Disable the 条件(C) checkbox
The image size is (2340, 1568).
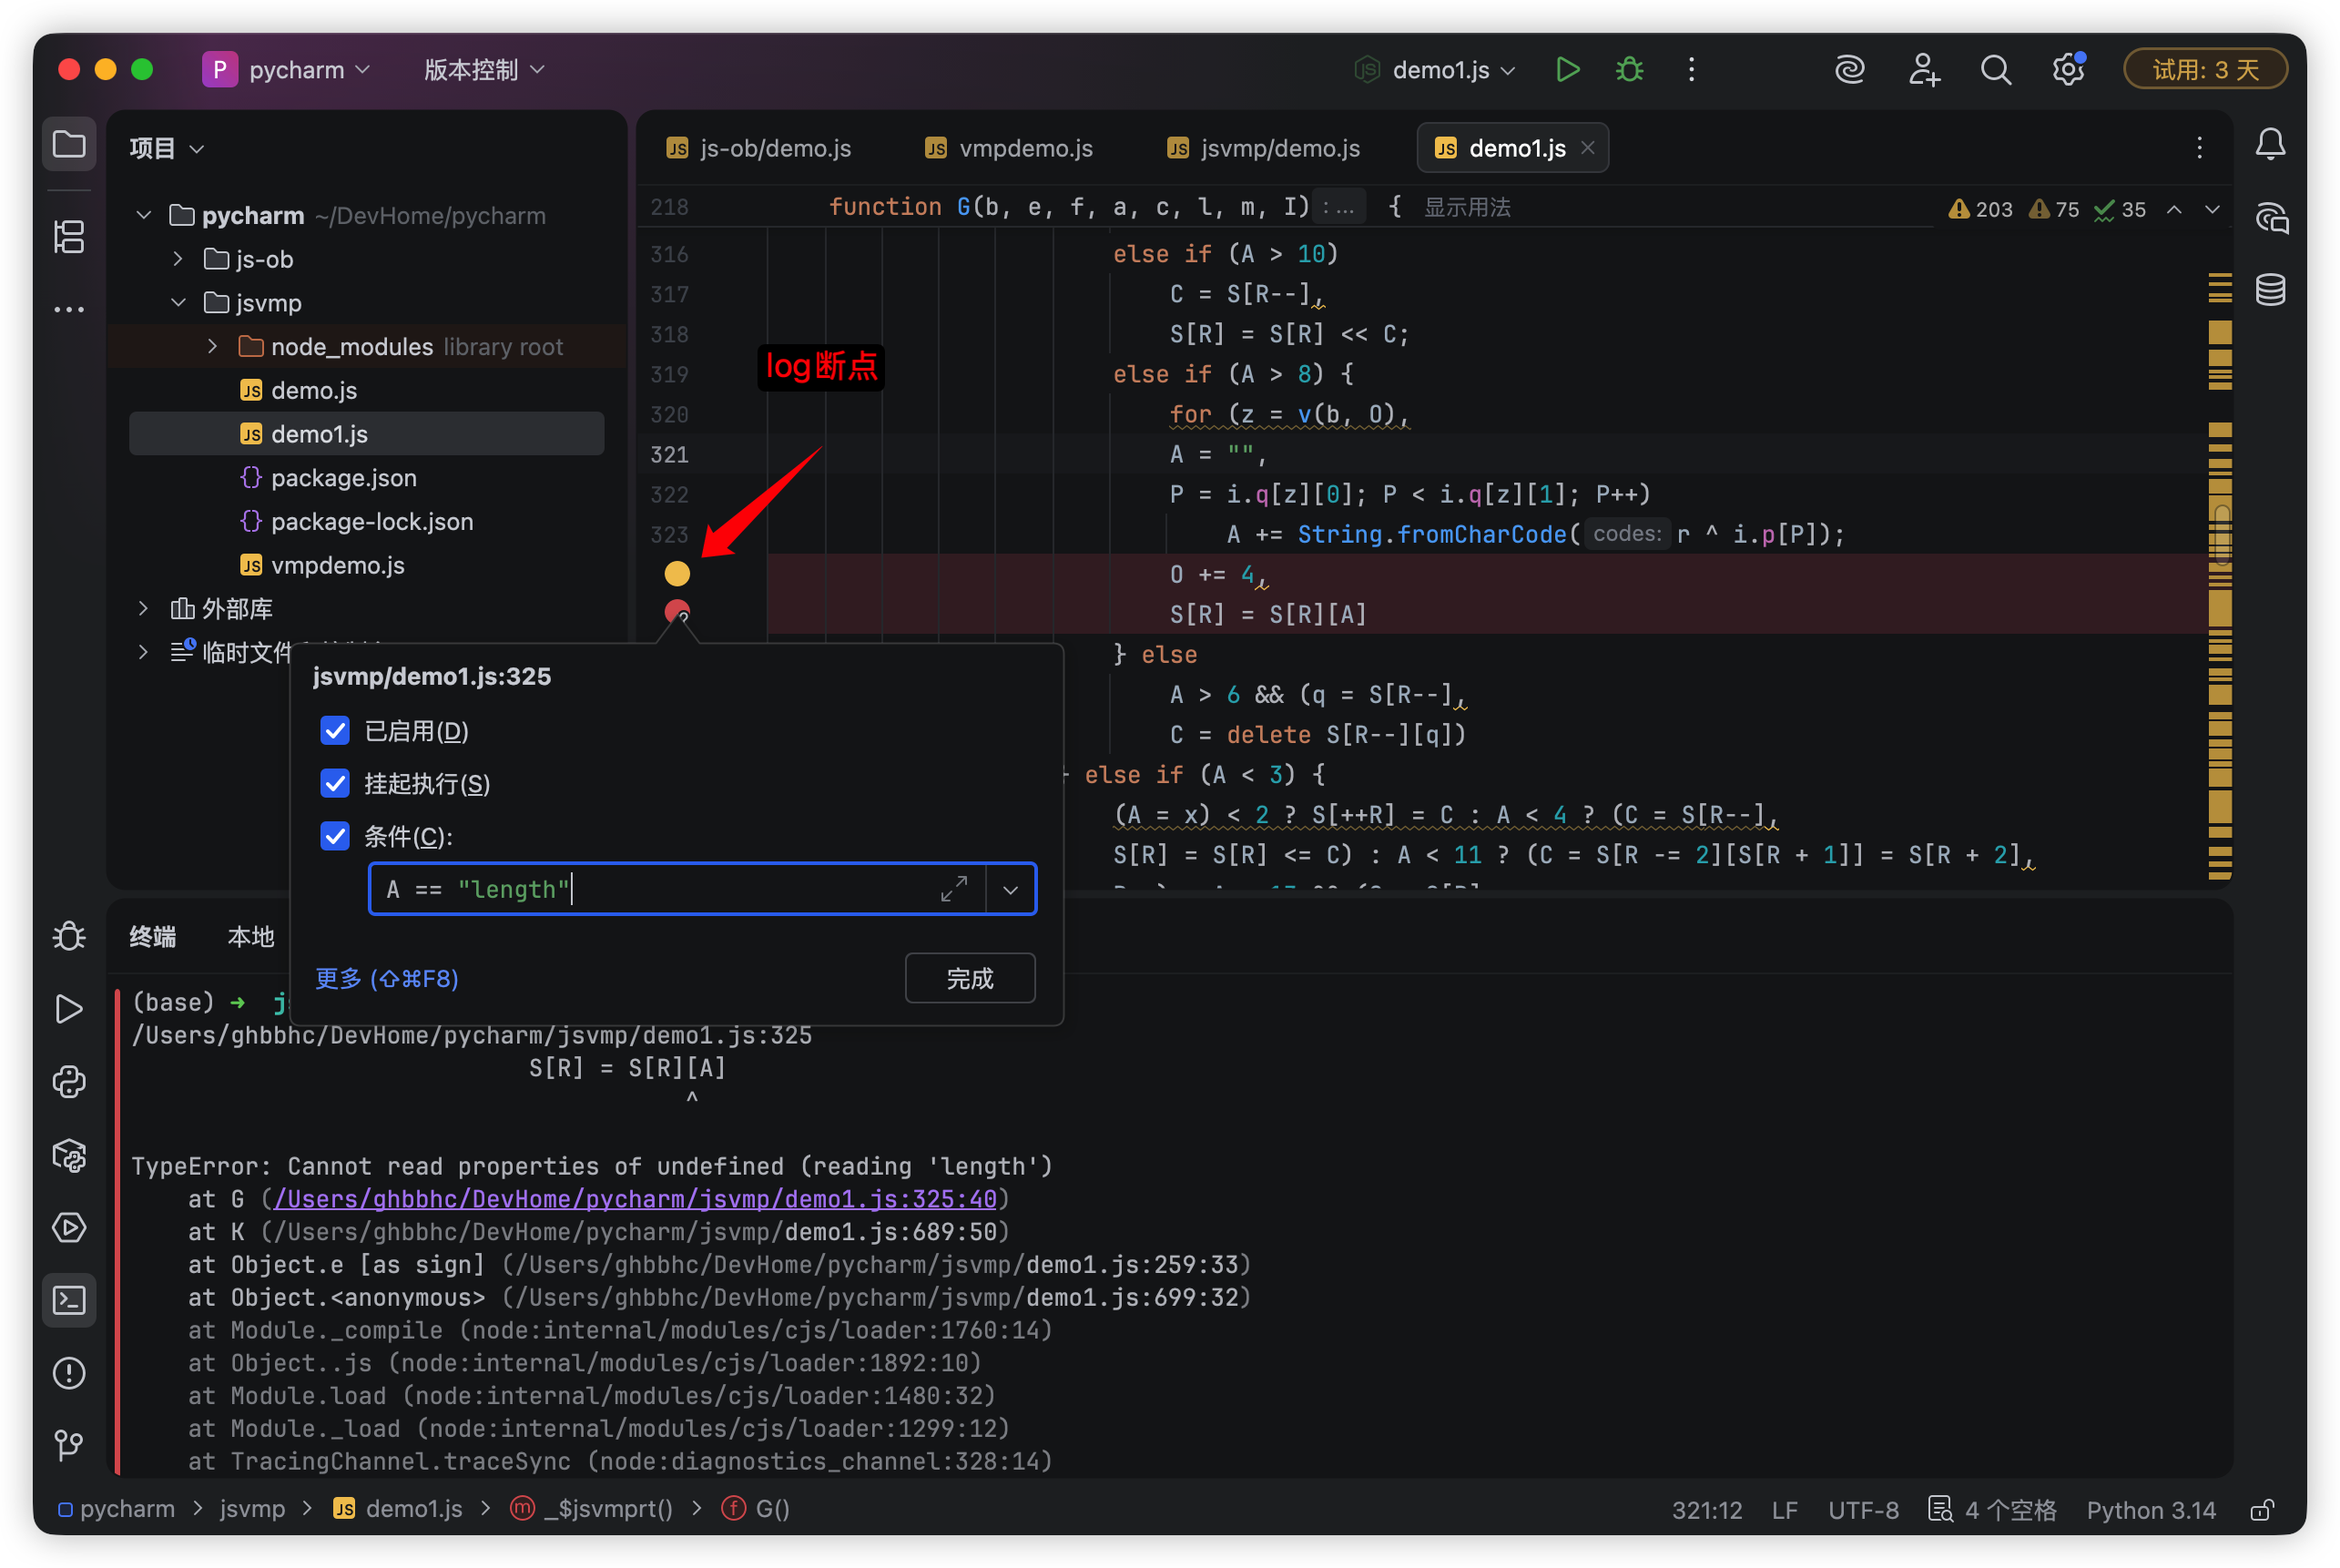(335, 836)
